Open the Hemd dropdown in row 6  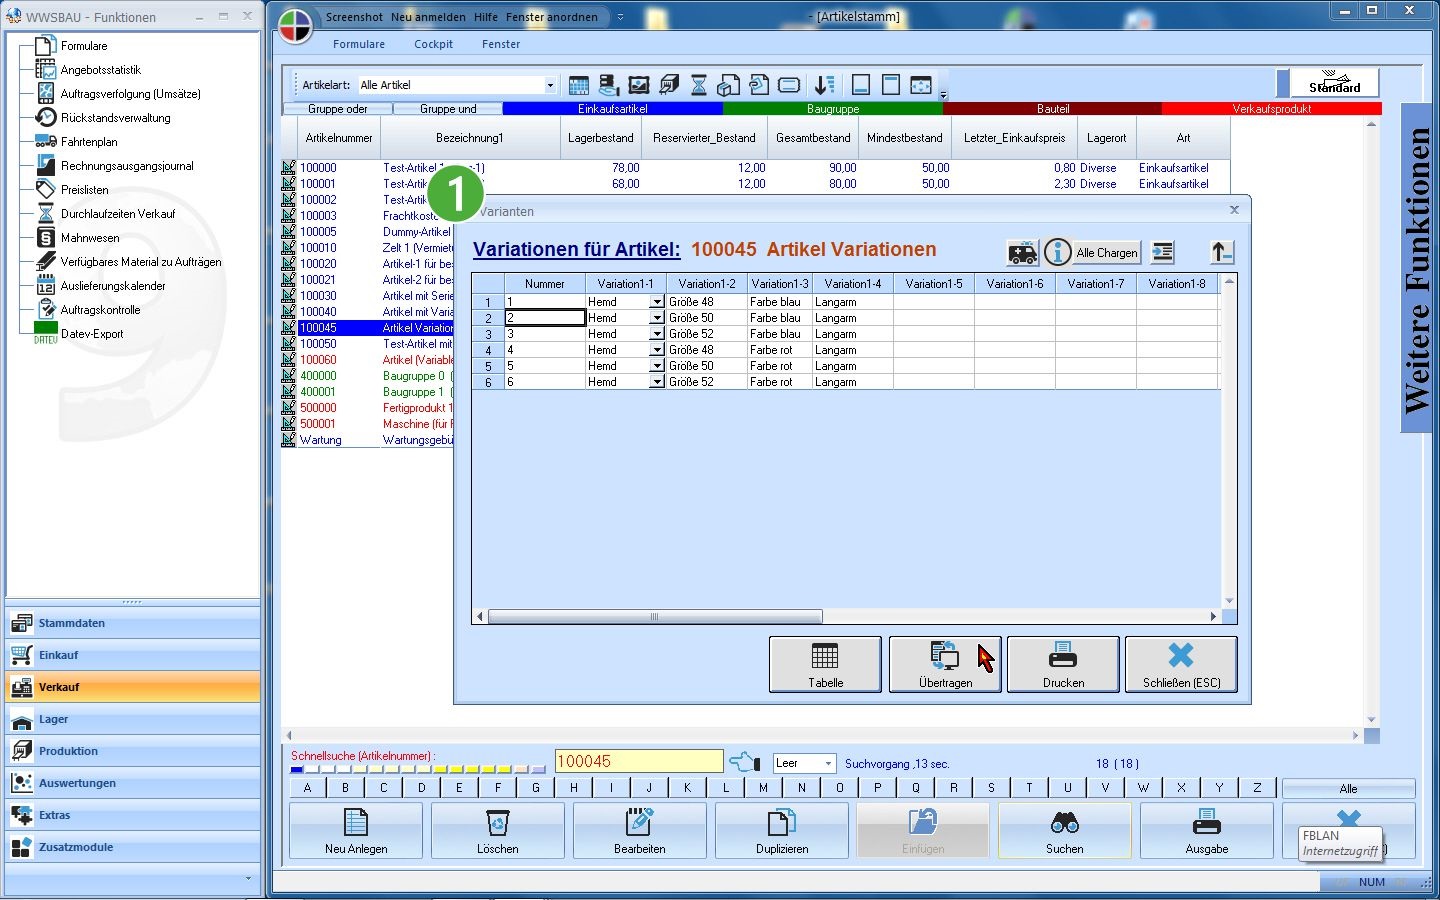657,382
